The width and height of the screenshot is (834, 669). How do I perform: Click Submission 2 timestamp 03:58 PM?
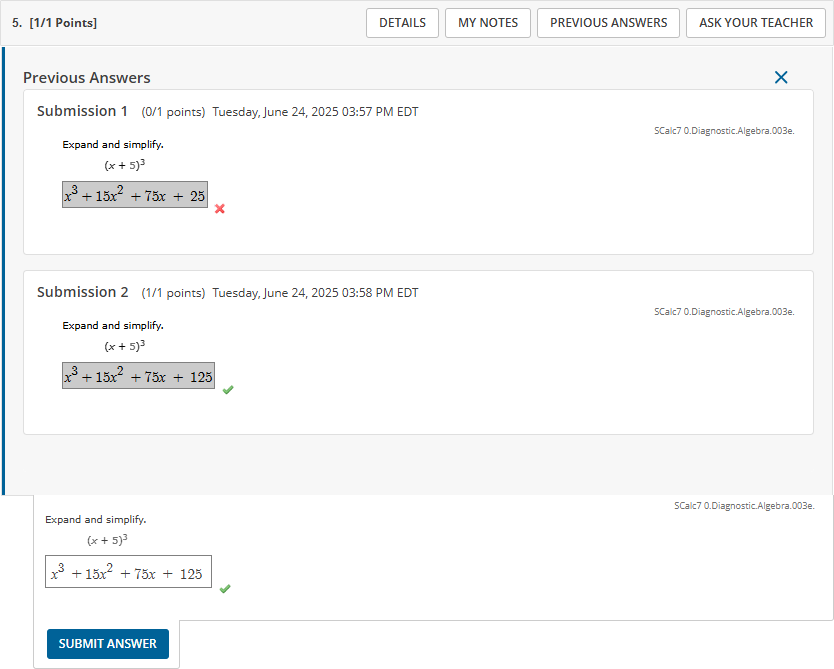click(x=315, y=293)
